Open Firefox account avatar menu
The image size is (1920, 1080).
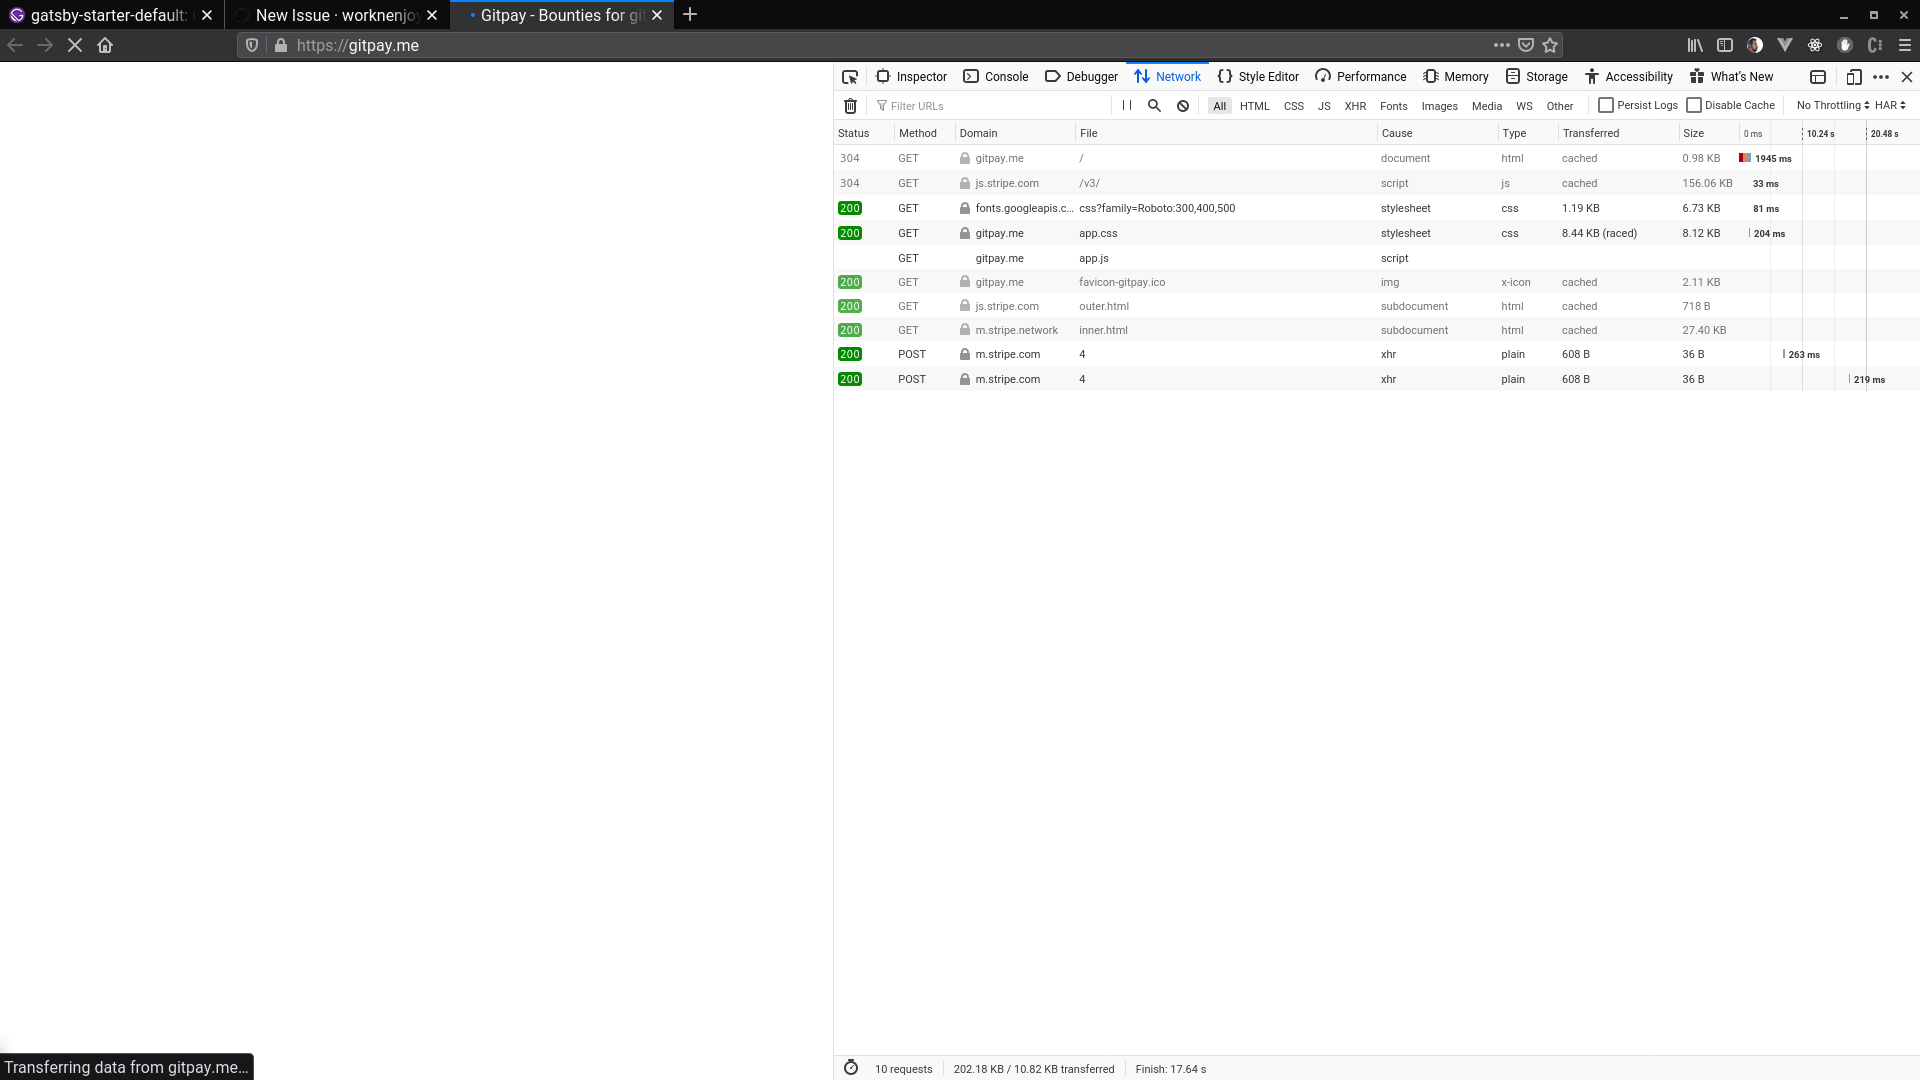1755,45
